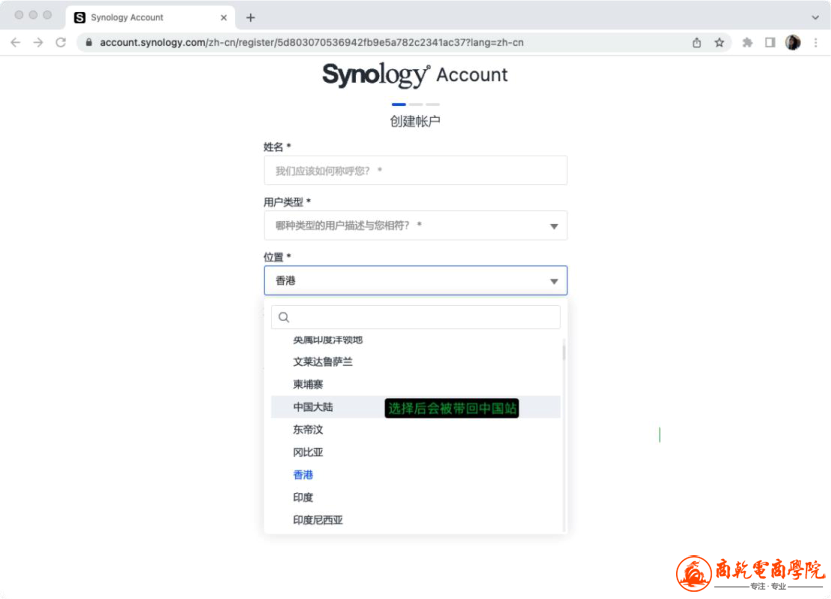Image resolution: width=831 pixels, height=599 pixels.
Task: Select 文莱达鲁萨兰 from the list
Action: pos(416,362)
